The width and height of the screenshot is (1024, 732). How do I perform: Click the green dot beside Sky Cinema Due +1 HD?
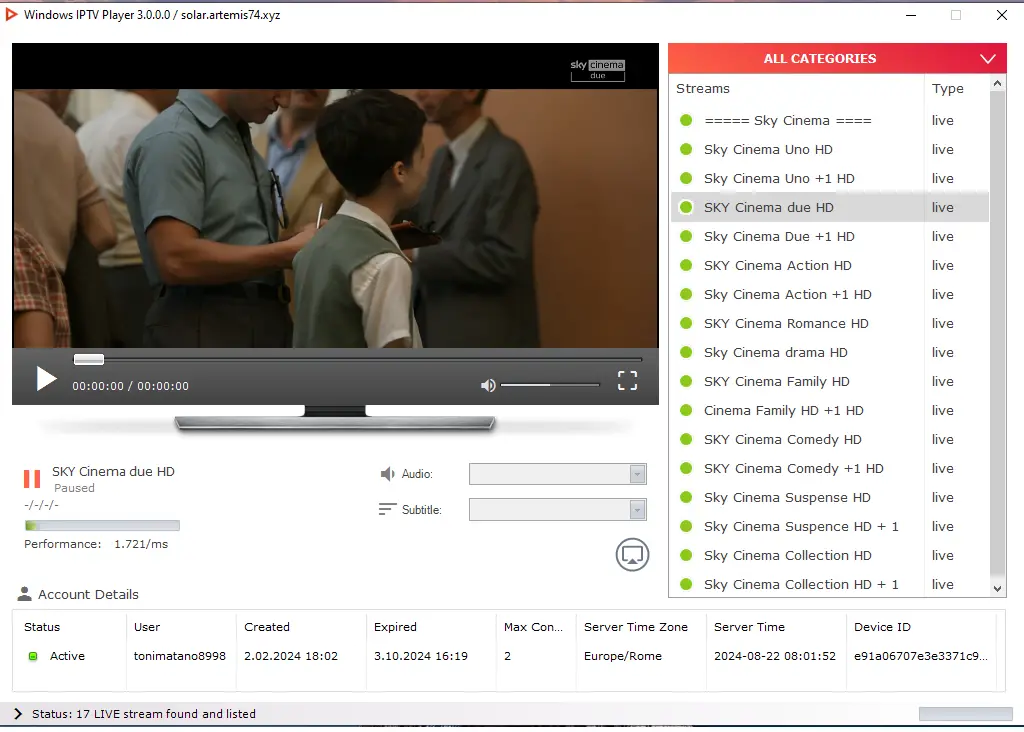click(x=686, y=236)
